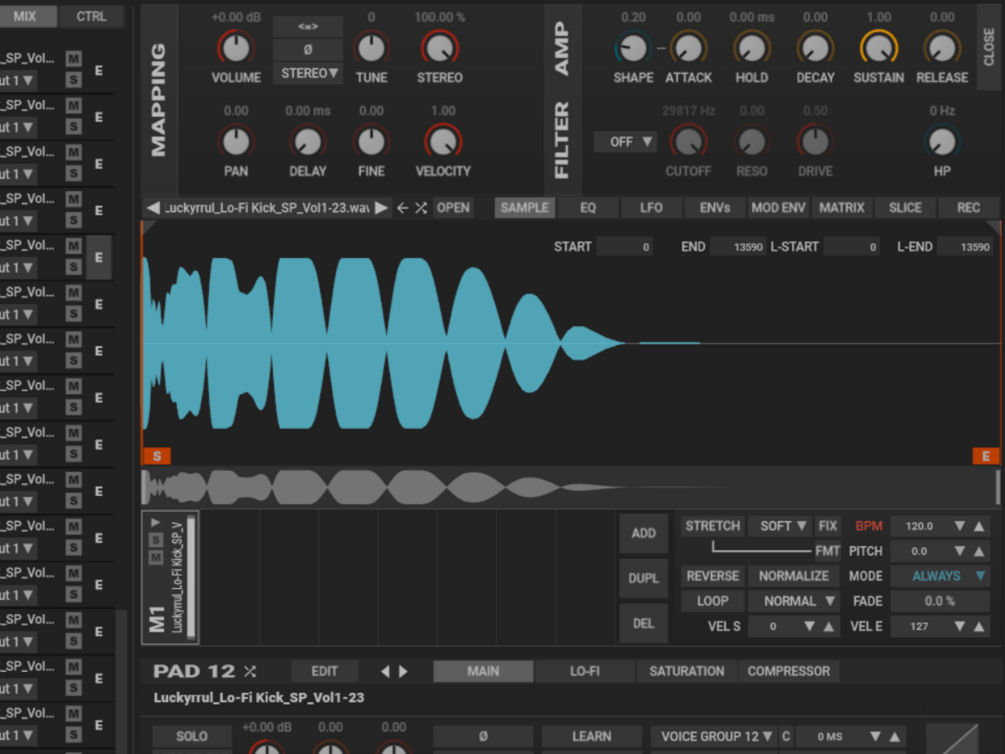Viewport: 1005px width, 754px height.
Task: Click DEL delete layer button
Action: 644,624
